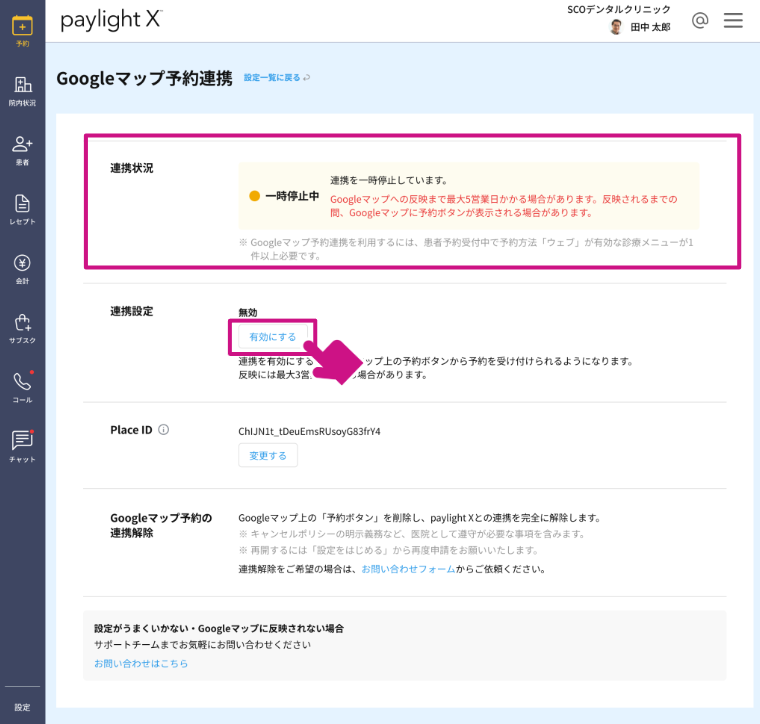Click the @ mention icon in header
Image resolution: width=760 pixels, height=724 pixels.
(x=700, y=20)
